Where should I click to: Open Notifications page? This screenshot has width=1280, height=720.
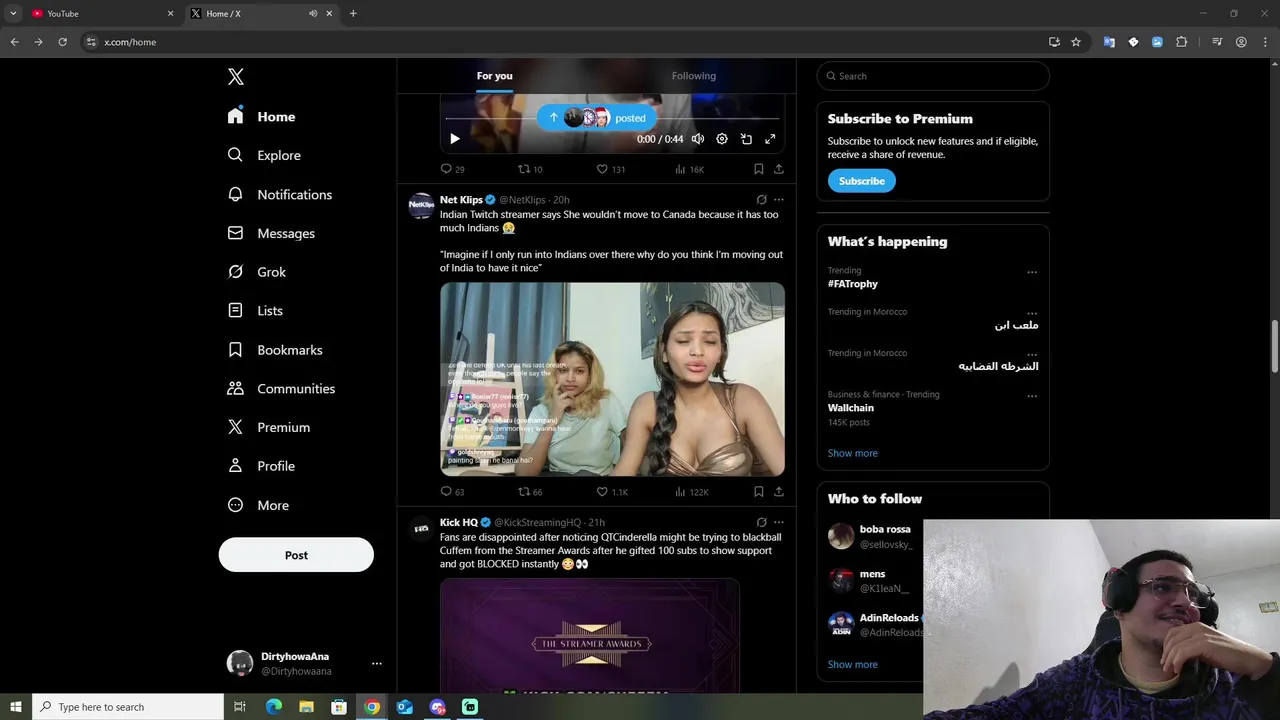279,194
